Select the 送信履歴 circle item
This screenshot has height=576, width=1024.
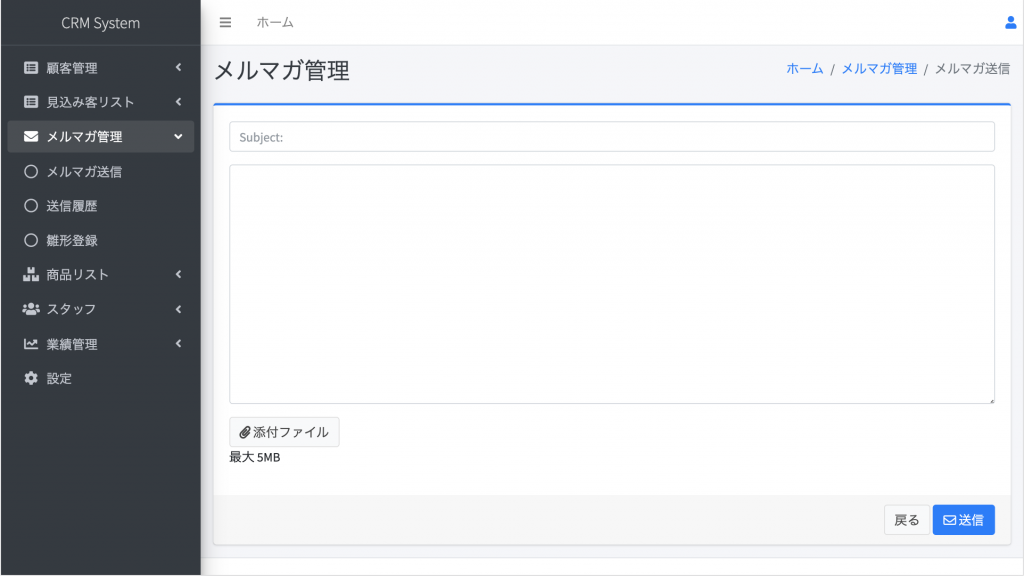coord(101,206)
